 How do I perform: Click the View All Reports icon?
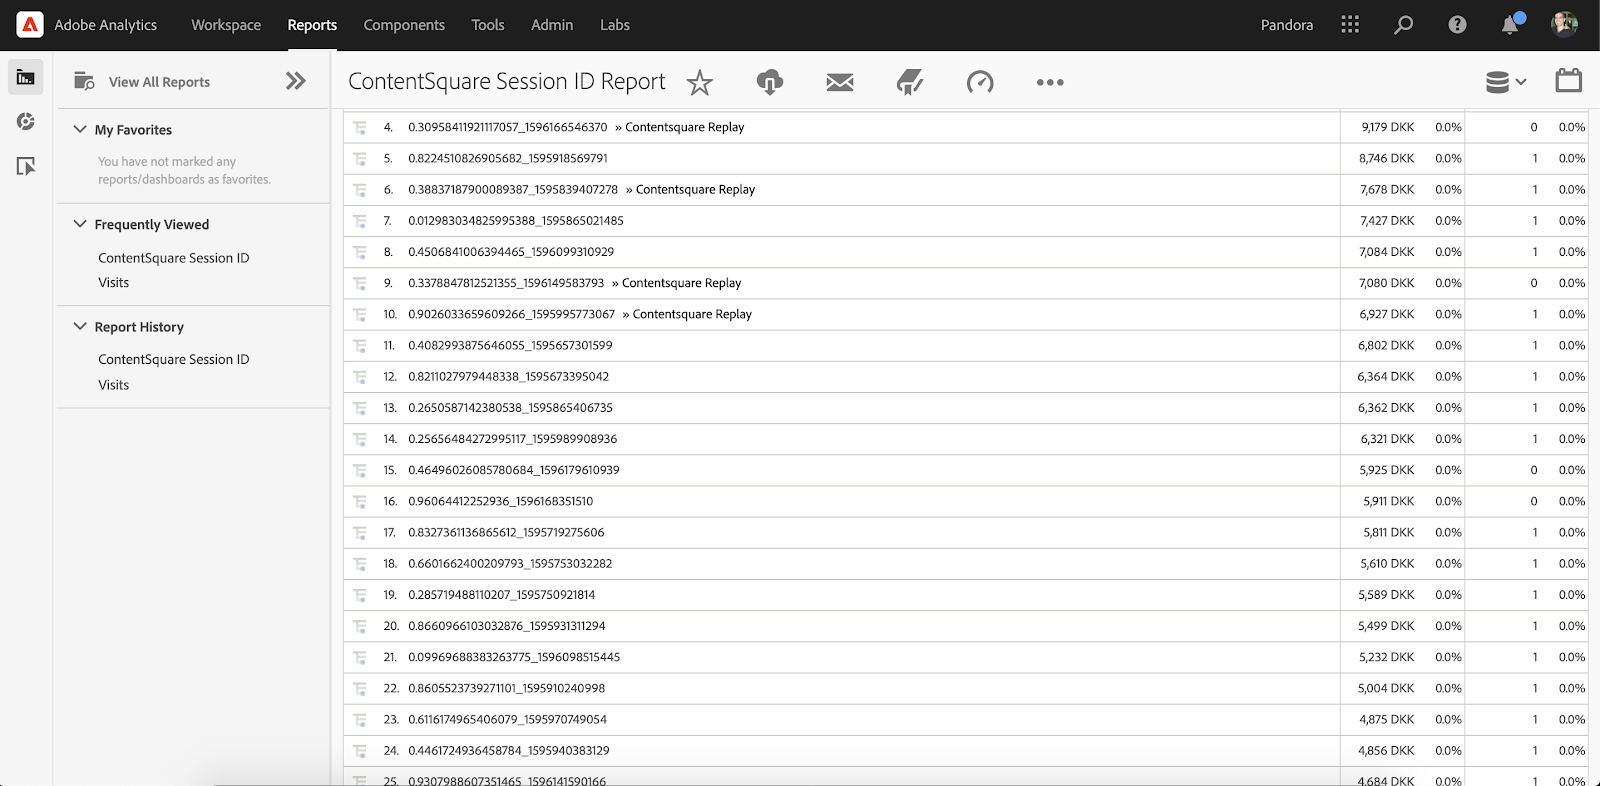tap(84, 81)
